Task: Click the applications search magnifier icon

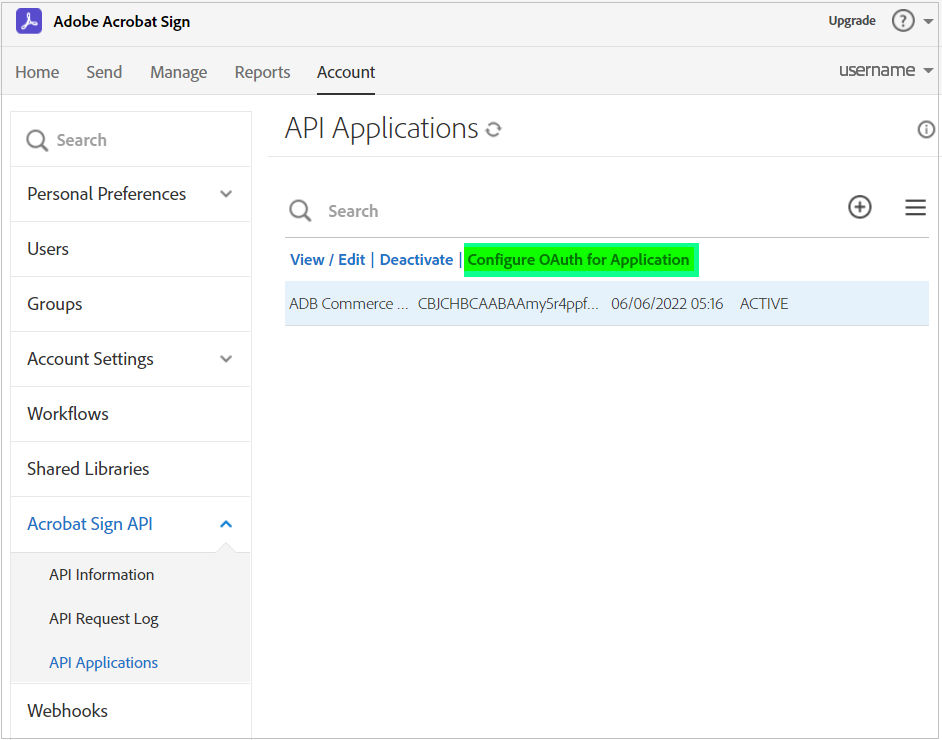Action: click(x=300, y=211)
